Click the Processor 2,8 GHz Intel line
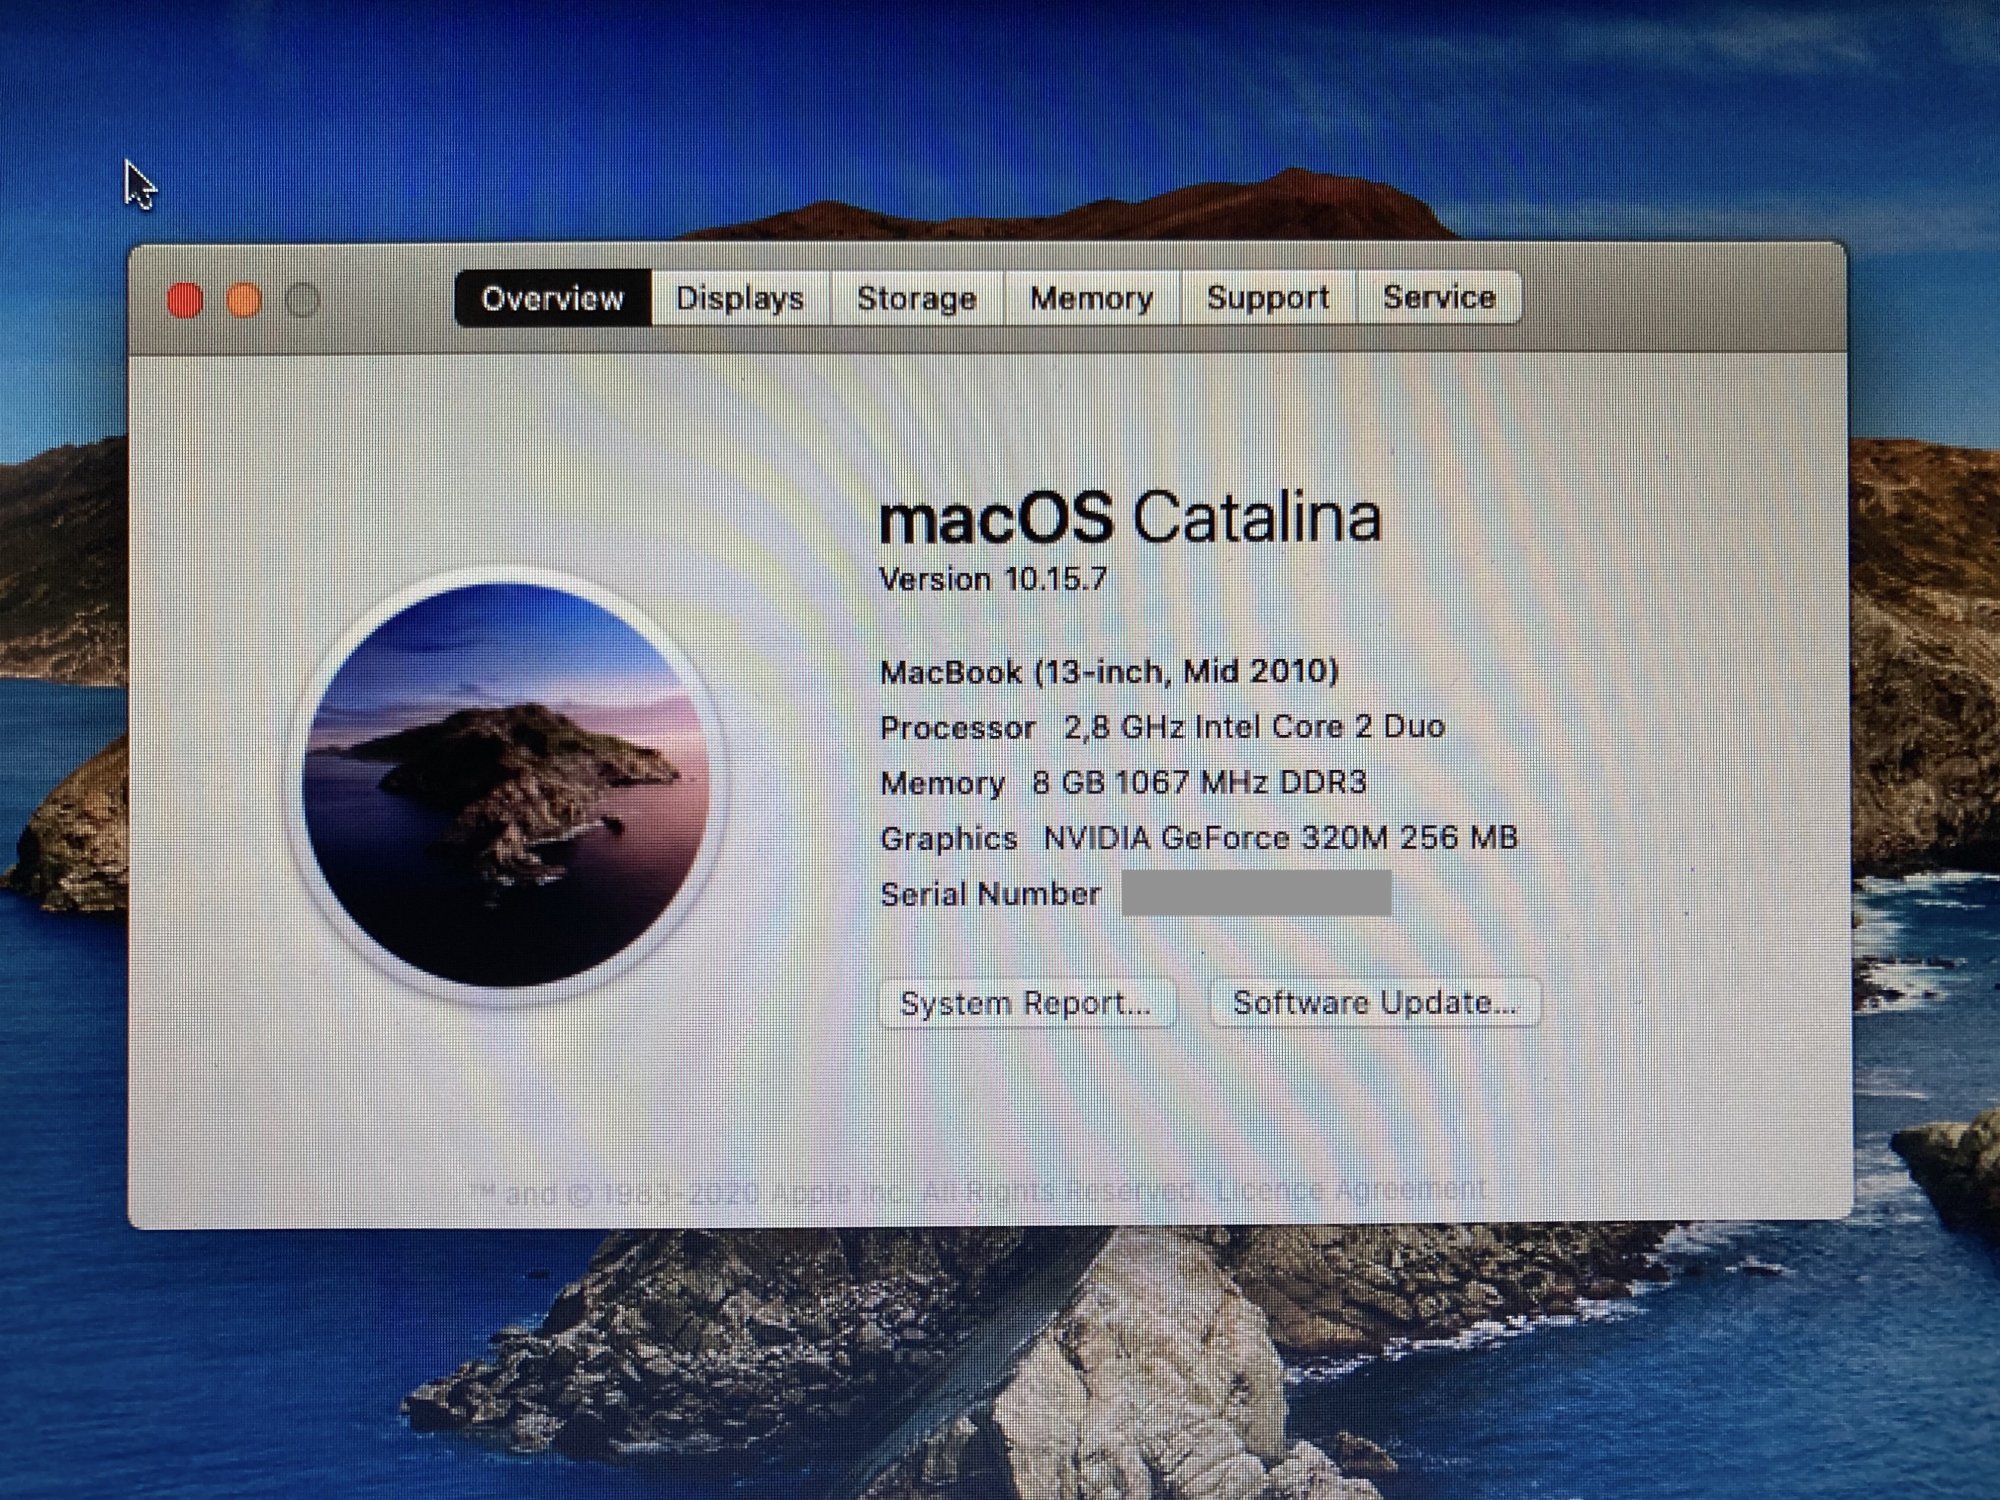The height and width of the screenshot is (1500, 2000). point(1162,727)
